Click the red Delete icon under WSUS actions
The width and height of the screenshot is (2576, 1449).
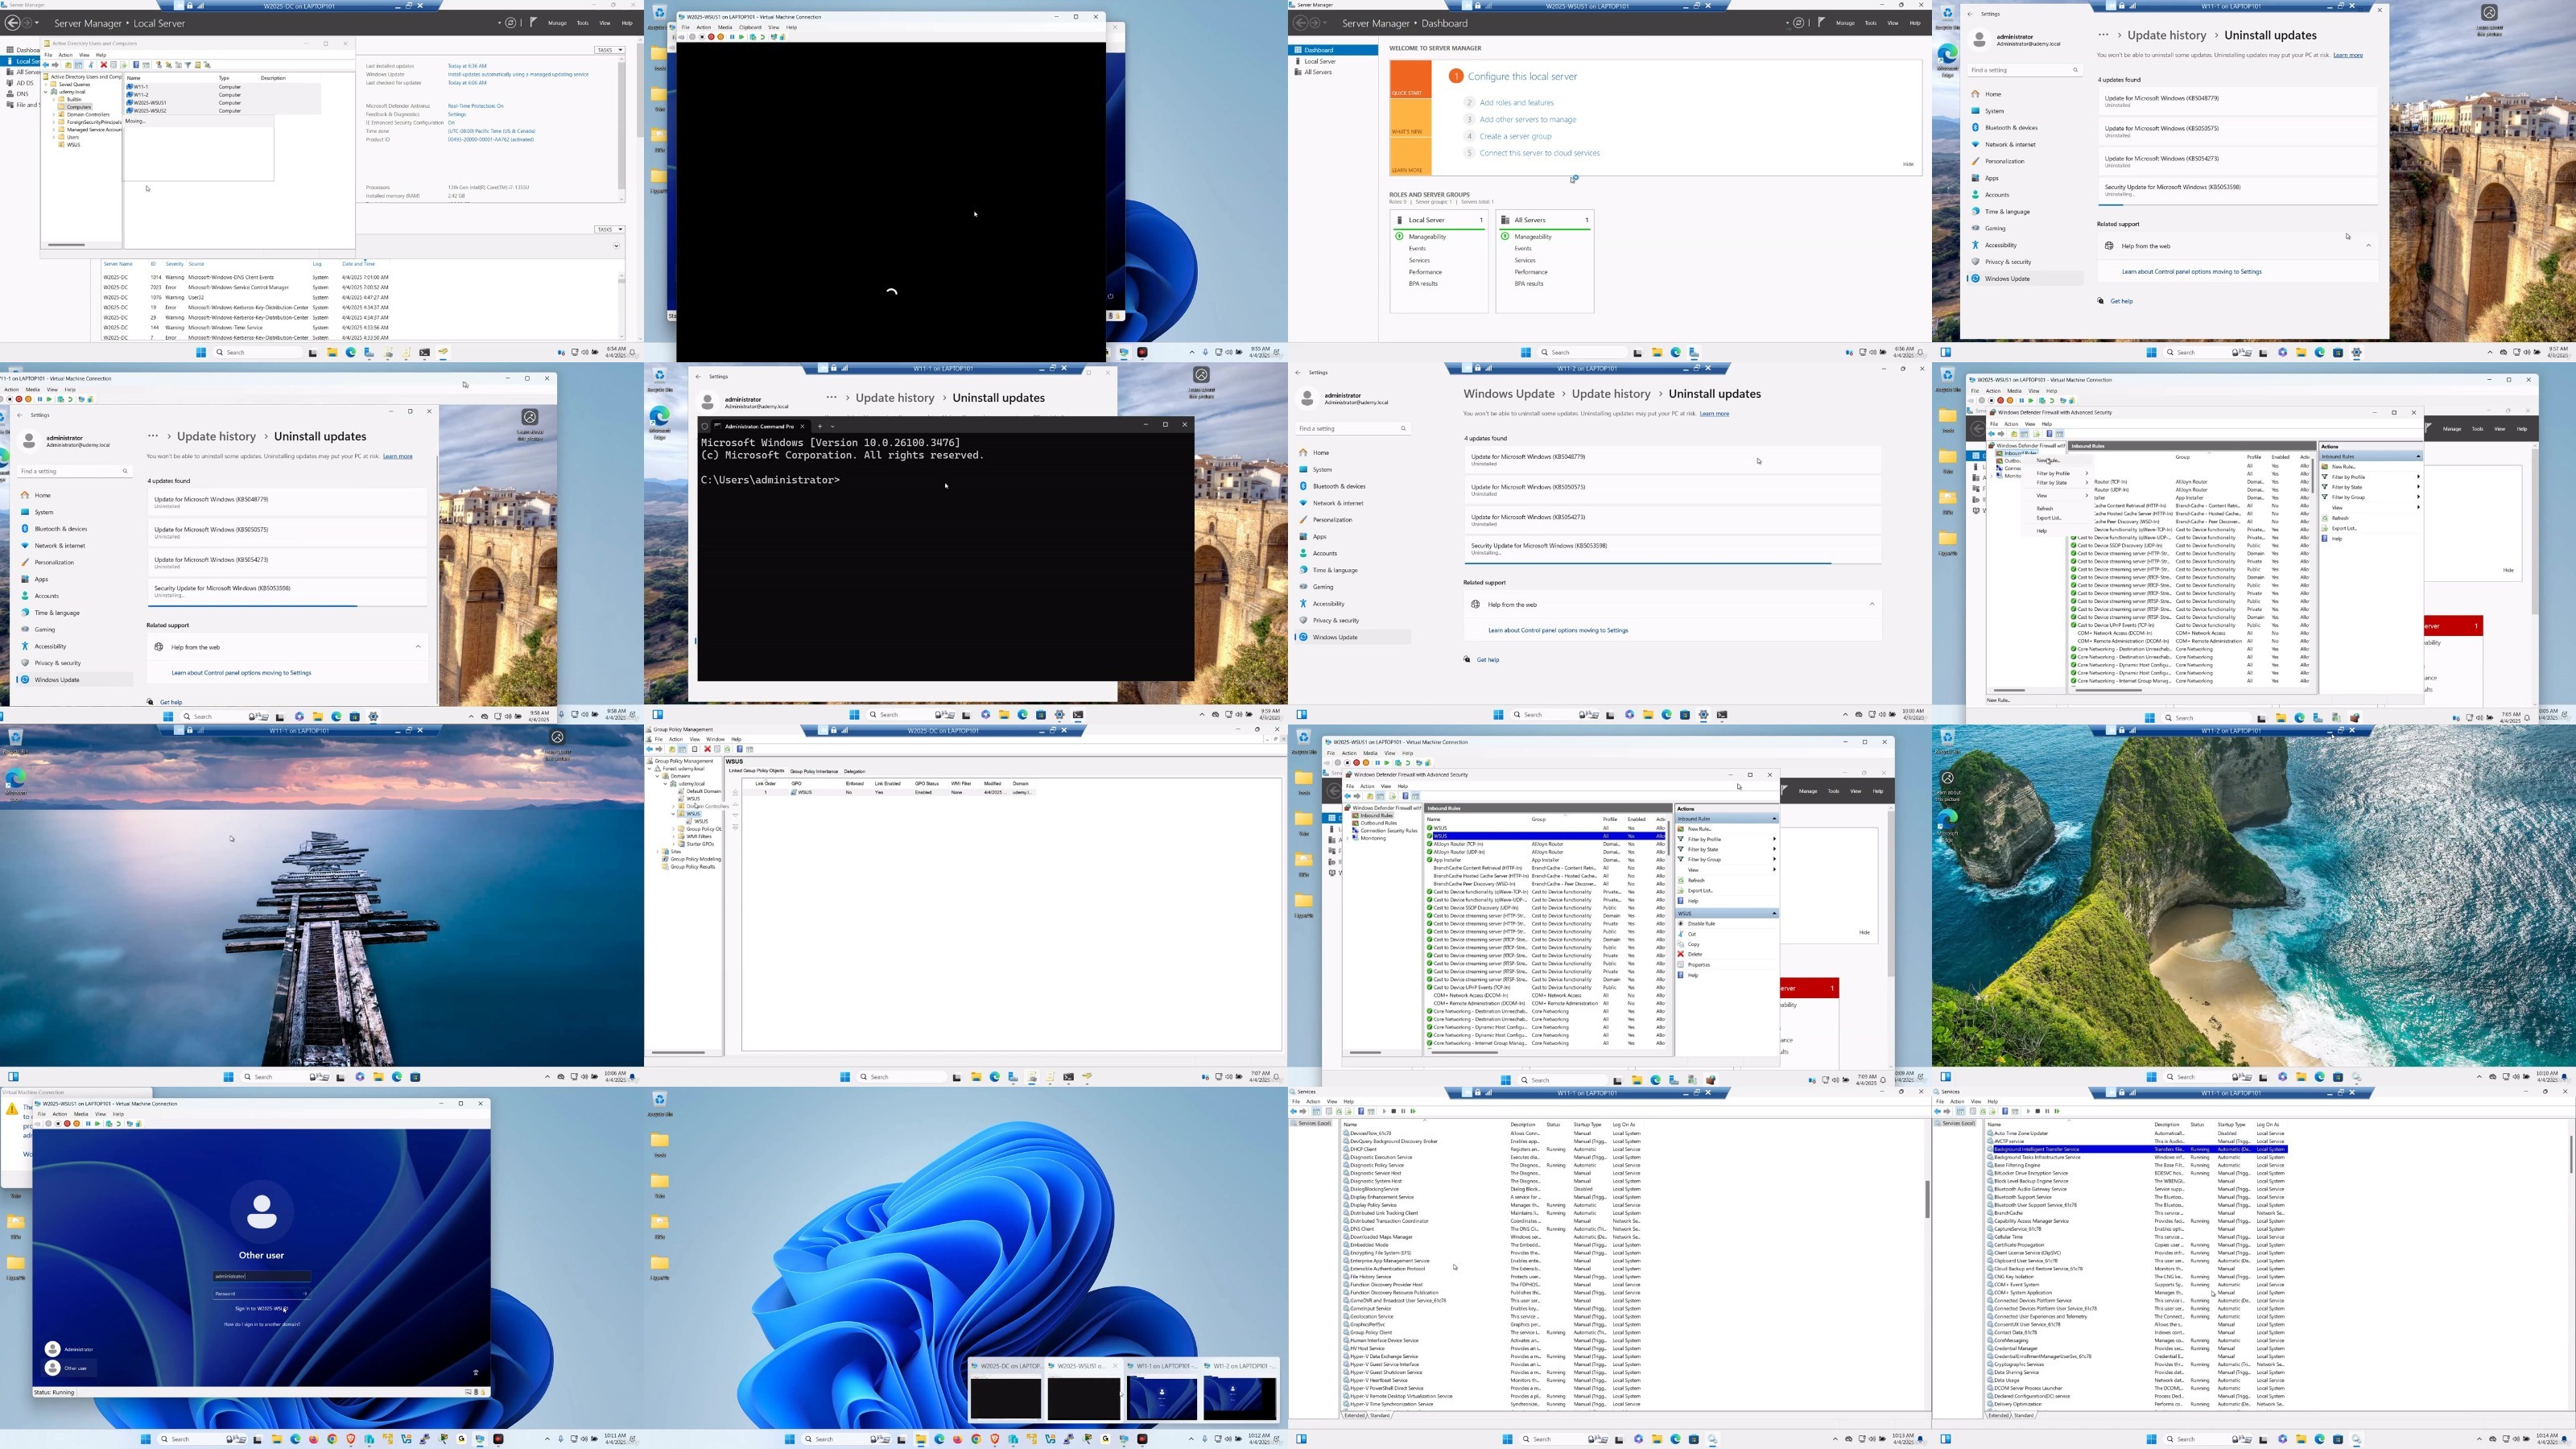1681,954
